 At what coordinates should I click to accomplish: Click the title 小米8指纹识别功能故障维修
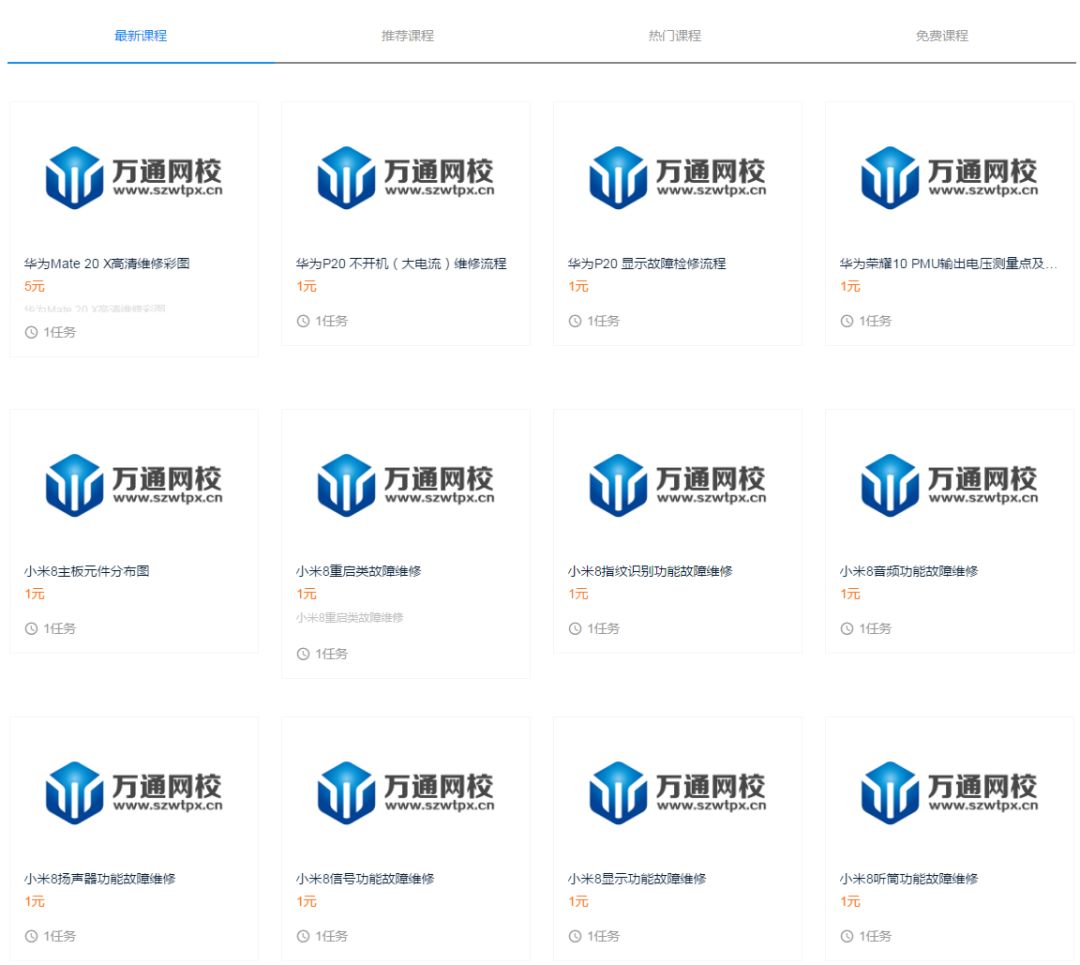[x=650, y=571]
